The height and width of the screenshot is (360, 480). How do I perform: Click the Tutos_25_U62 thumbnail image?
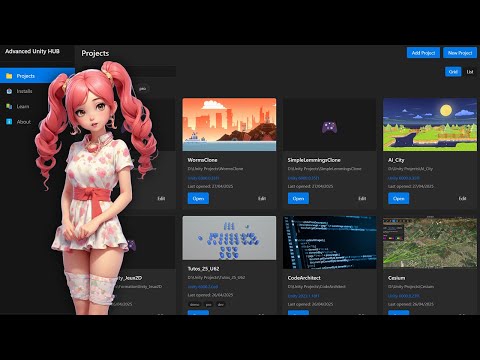click(x=229, y=238)
